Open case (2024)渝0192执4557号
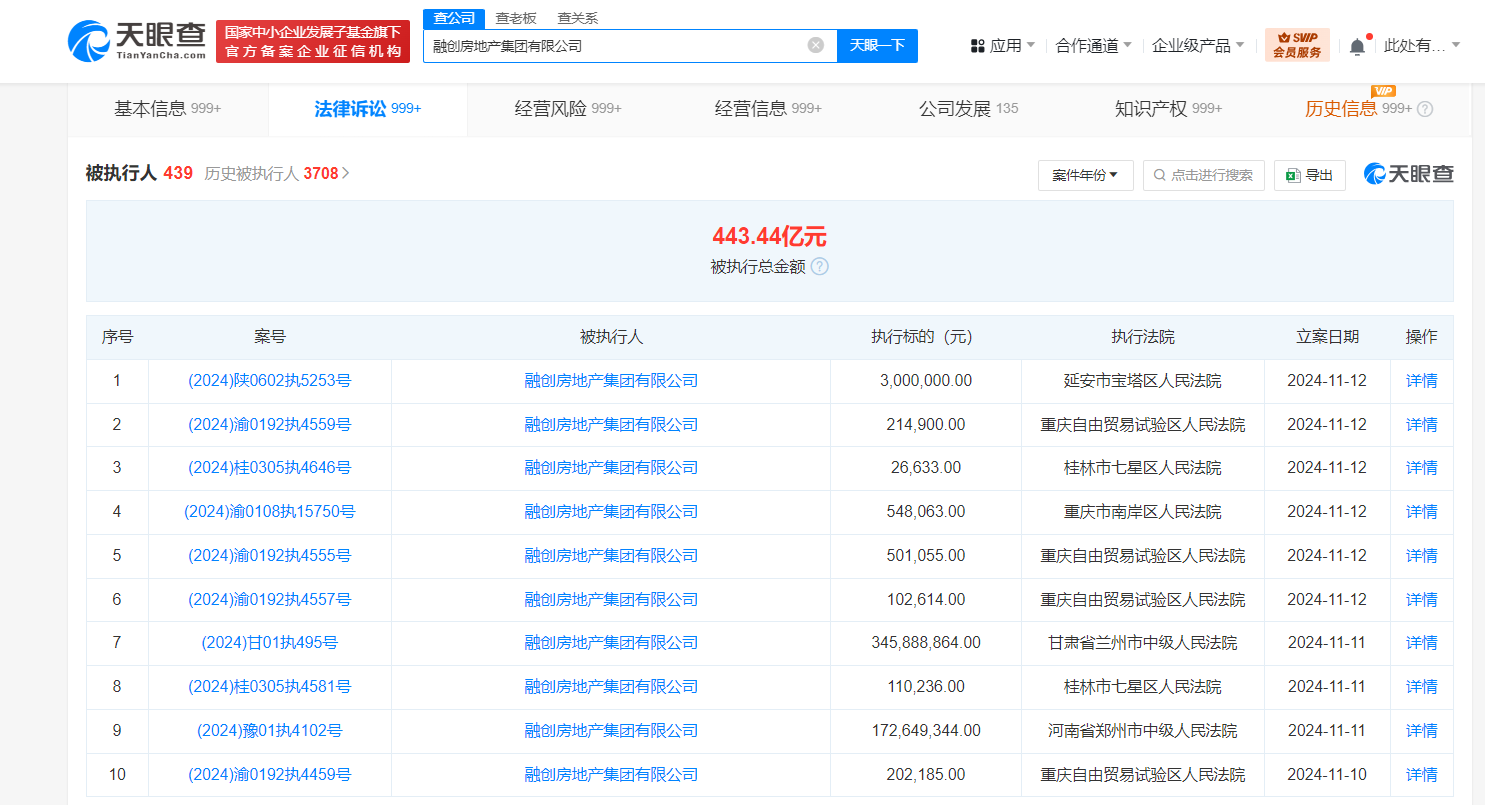This screenshot has width=1485, height=805. coord(270,600)
